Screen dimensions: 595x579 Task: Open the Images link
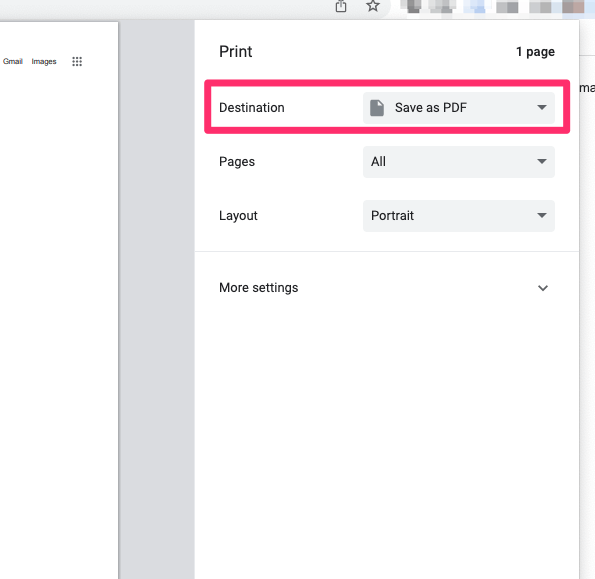click(x=44, y=61)
